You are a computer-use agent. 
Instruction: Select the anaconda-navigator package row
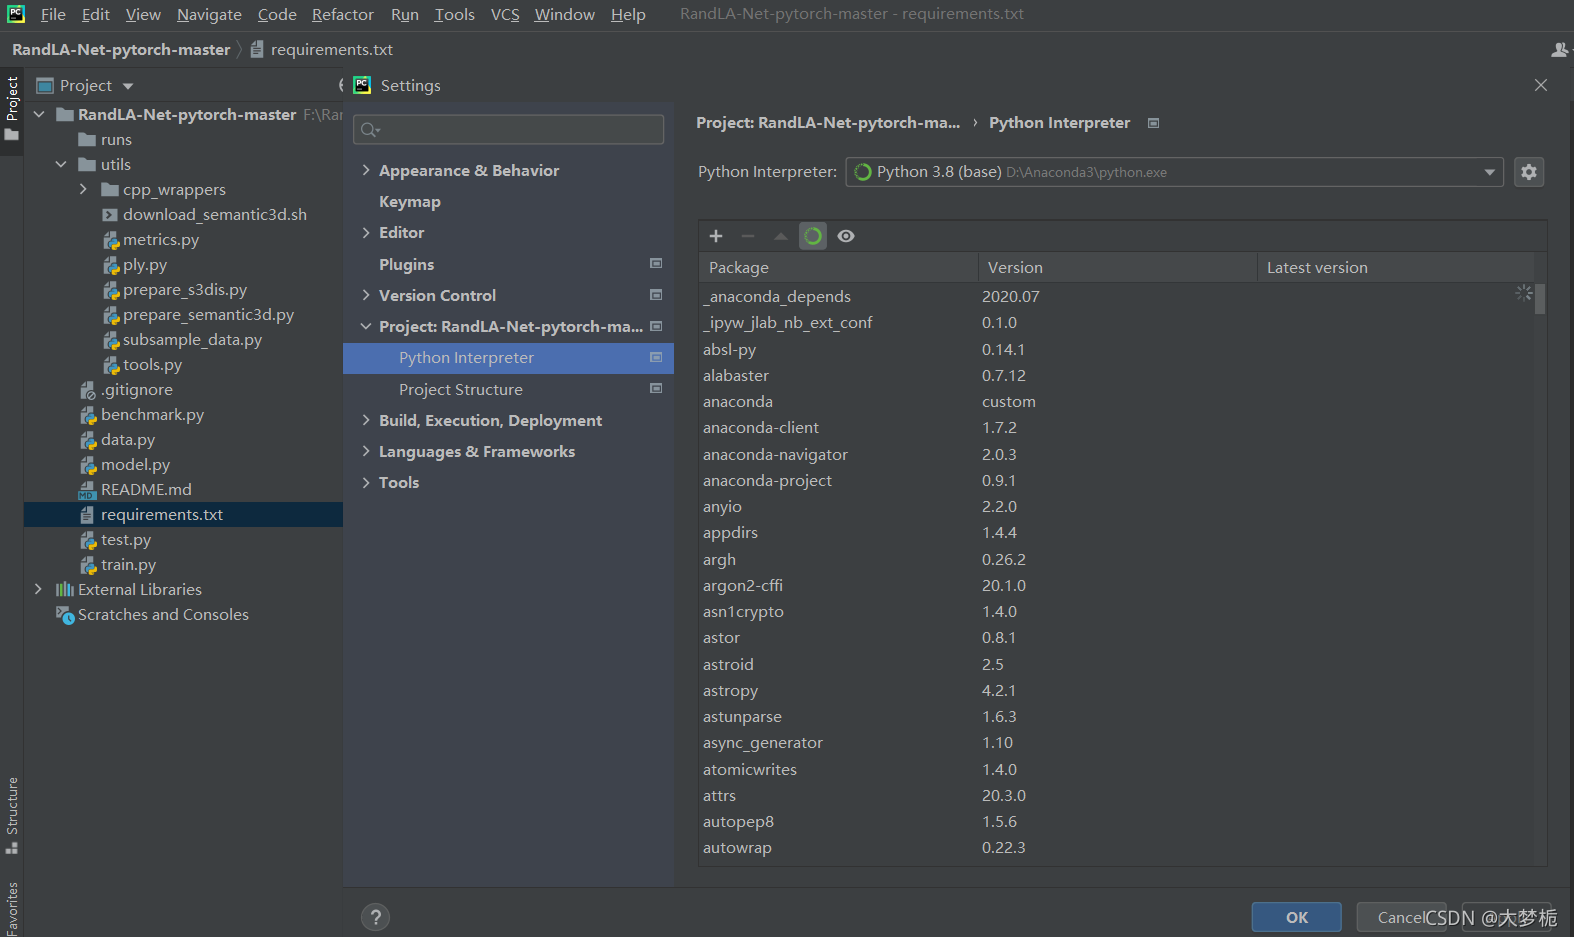coord(1116,454)
